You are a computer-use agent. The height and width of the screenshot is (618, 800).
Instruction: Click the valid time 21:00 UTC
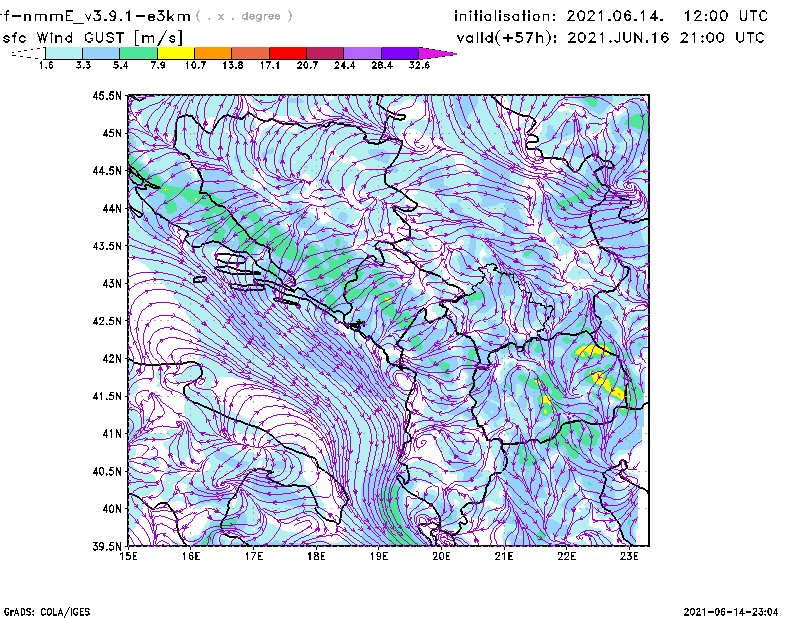pyautogui.click(x=722, y=38)
